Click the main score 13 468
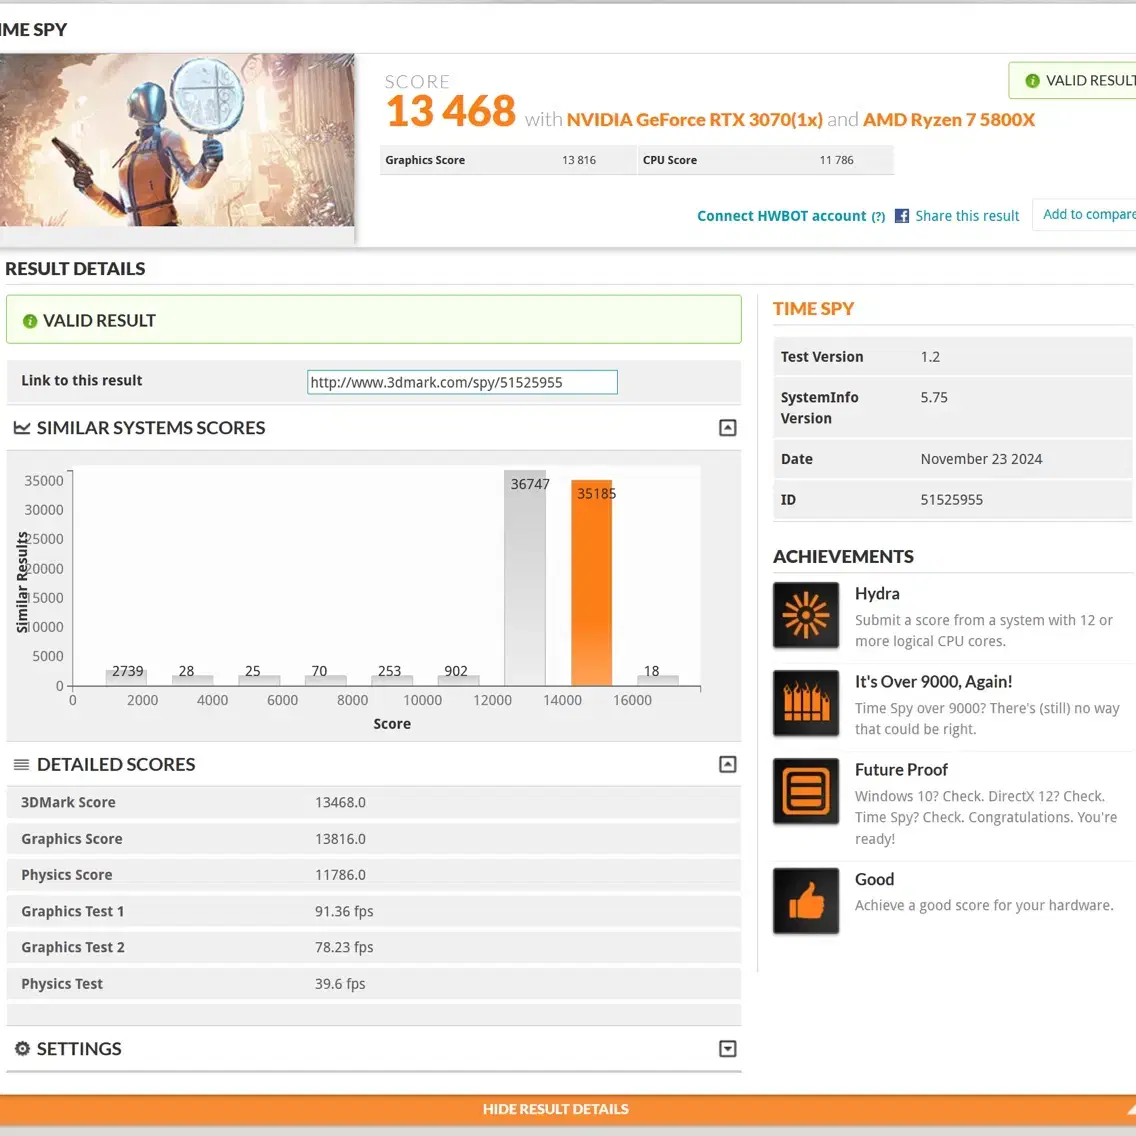 coord(451,112)
